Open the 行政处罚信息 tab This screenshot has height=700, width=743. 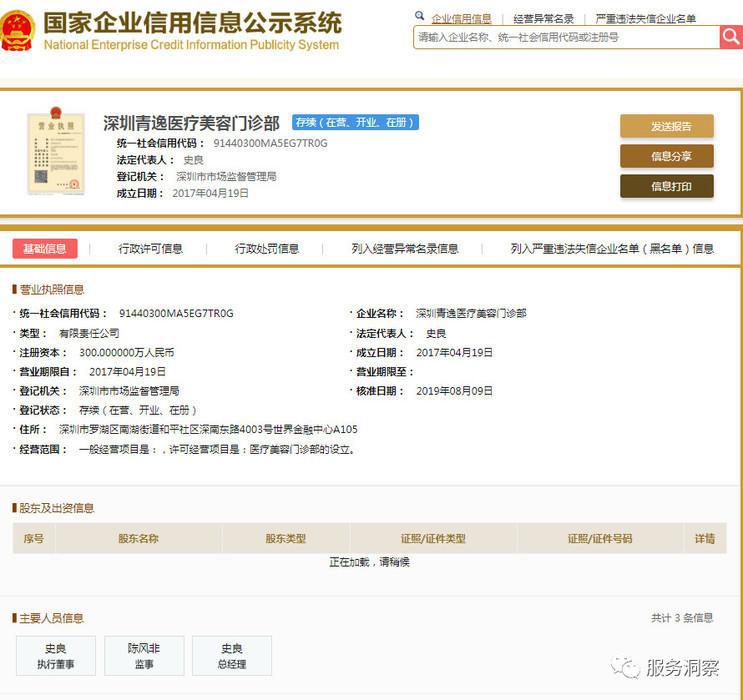267,249
